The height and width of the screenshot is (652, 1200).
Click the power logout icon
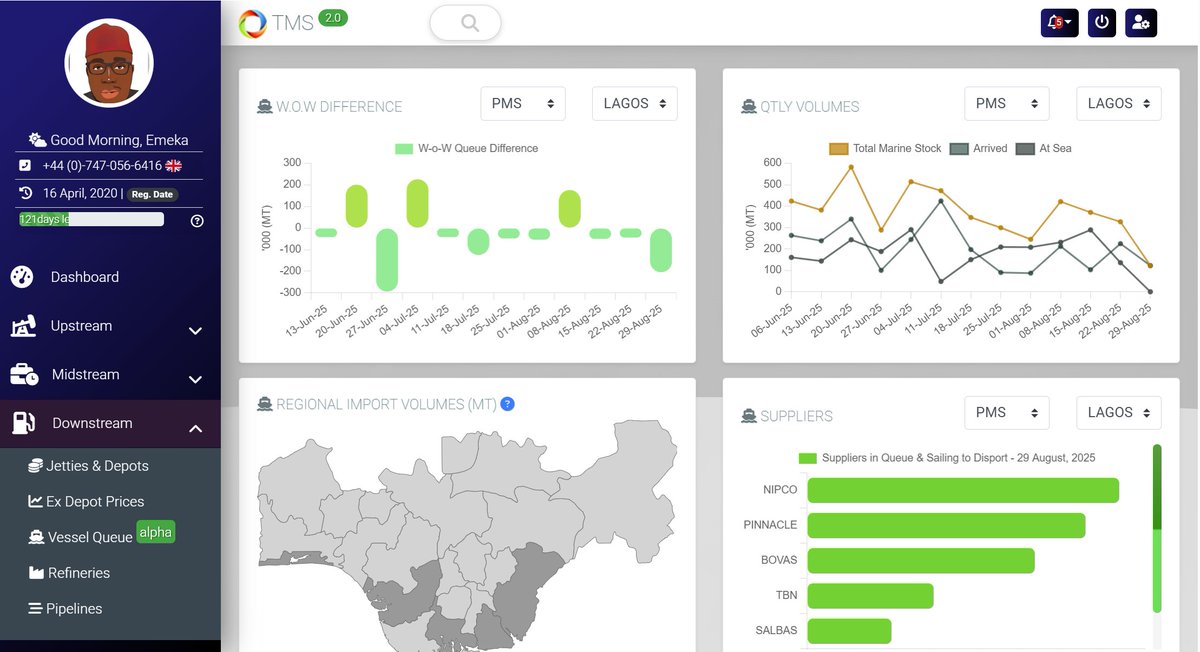[1101, 22]
